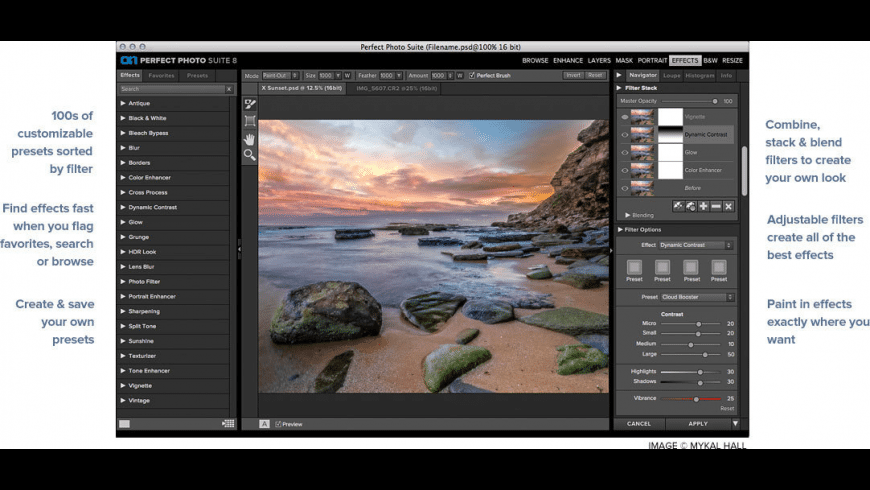
Task: Click the Dynamic Contrast gradient mask thumbnail
Action: coord(670,134)
